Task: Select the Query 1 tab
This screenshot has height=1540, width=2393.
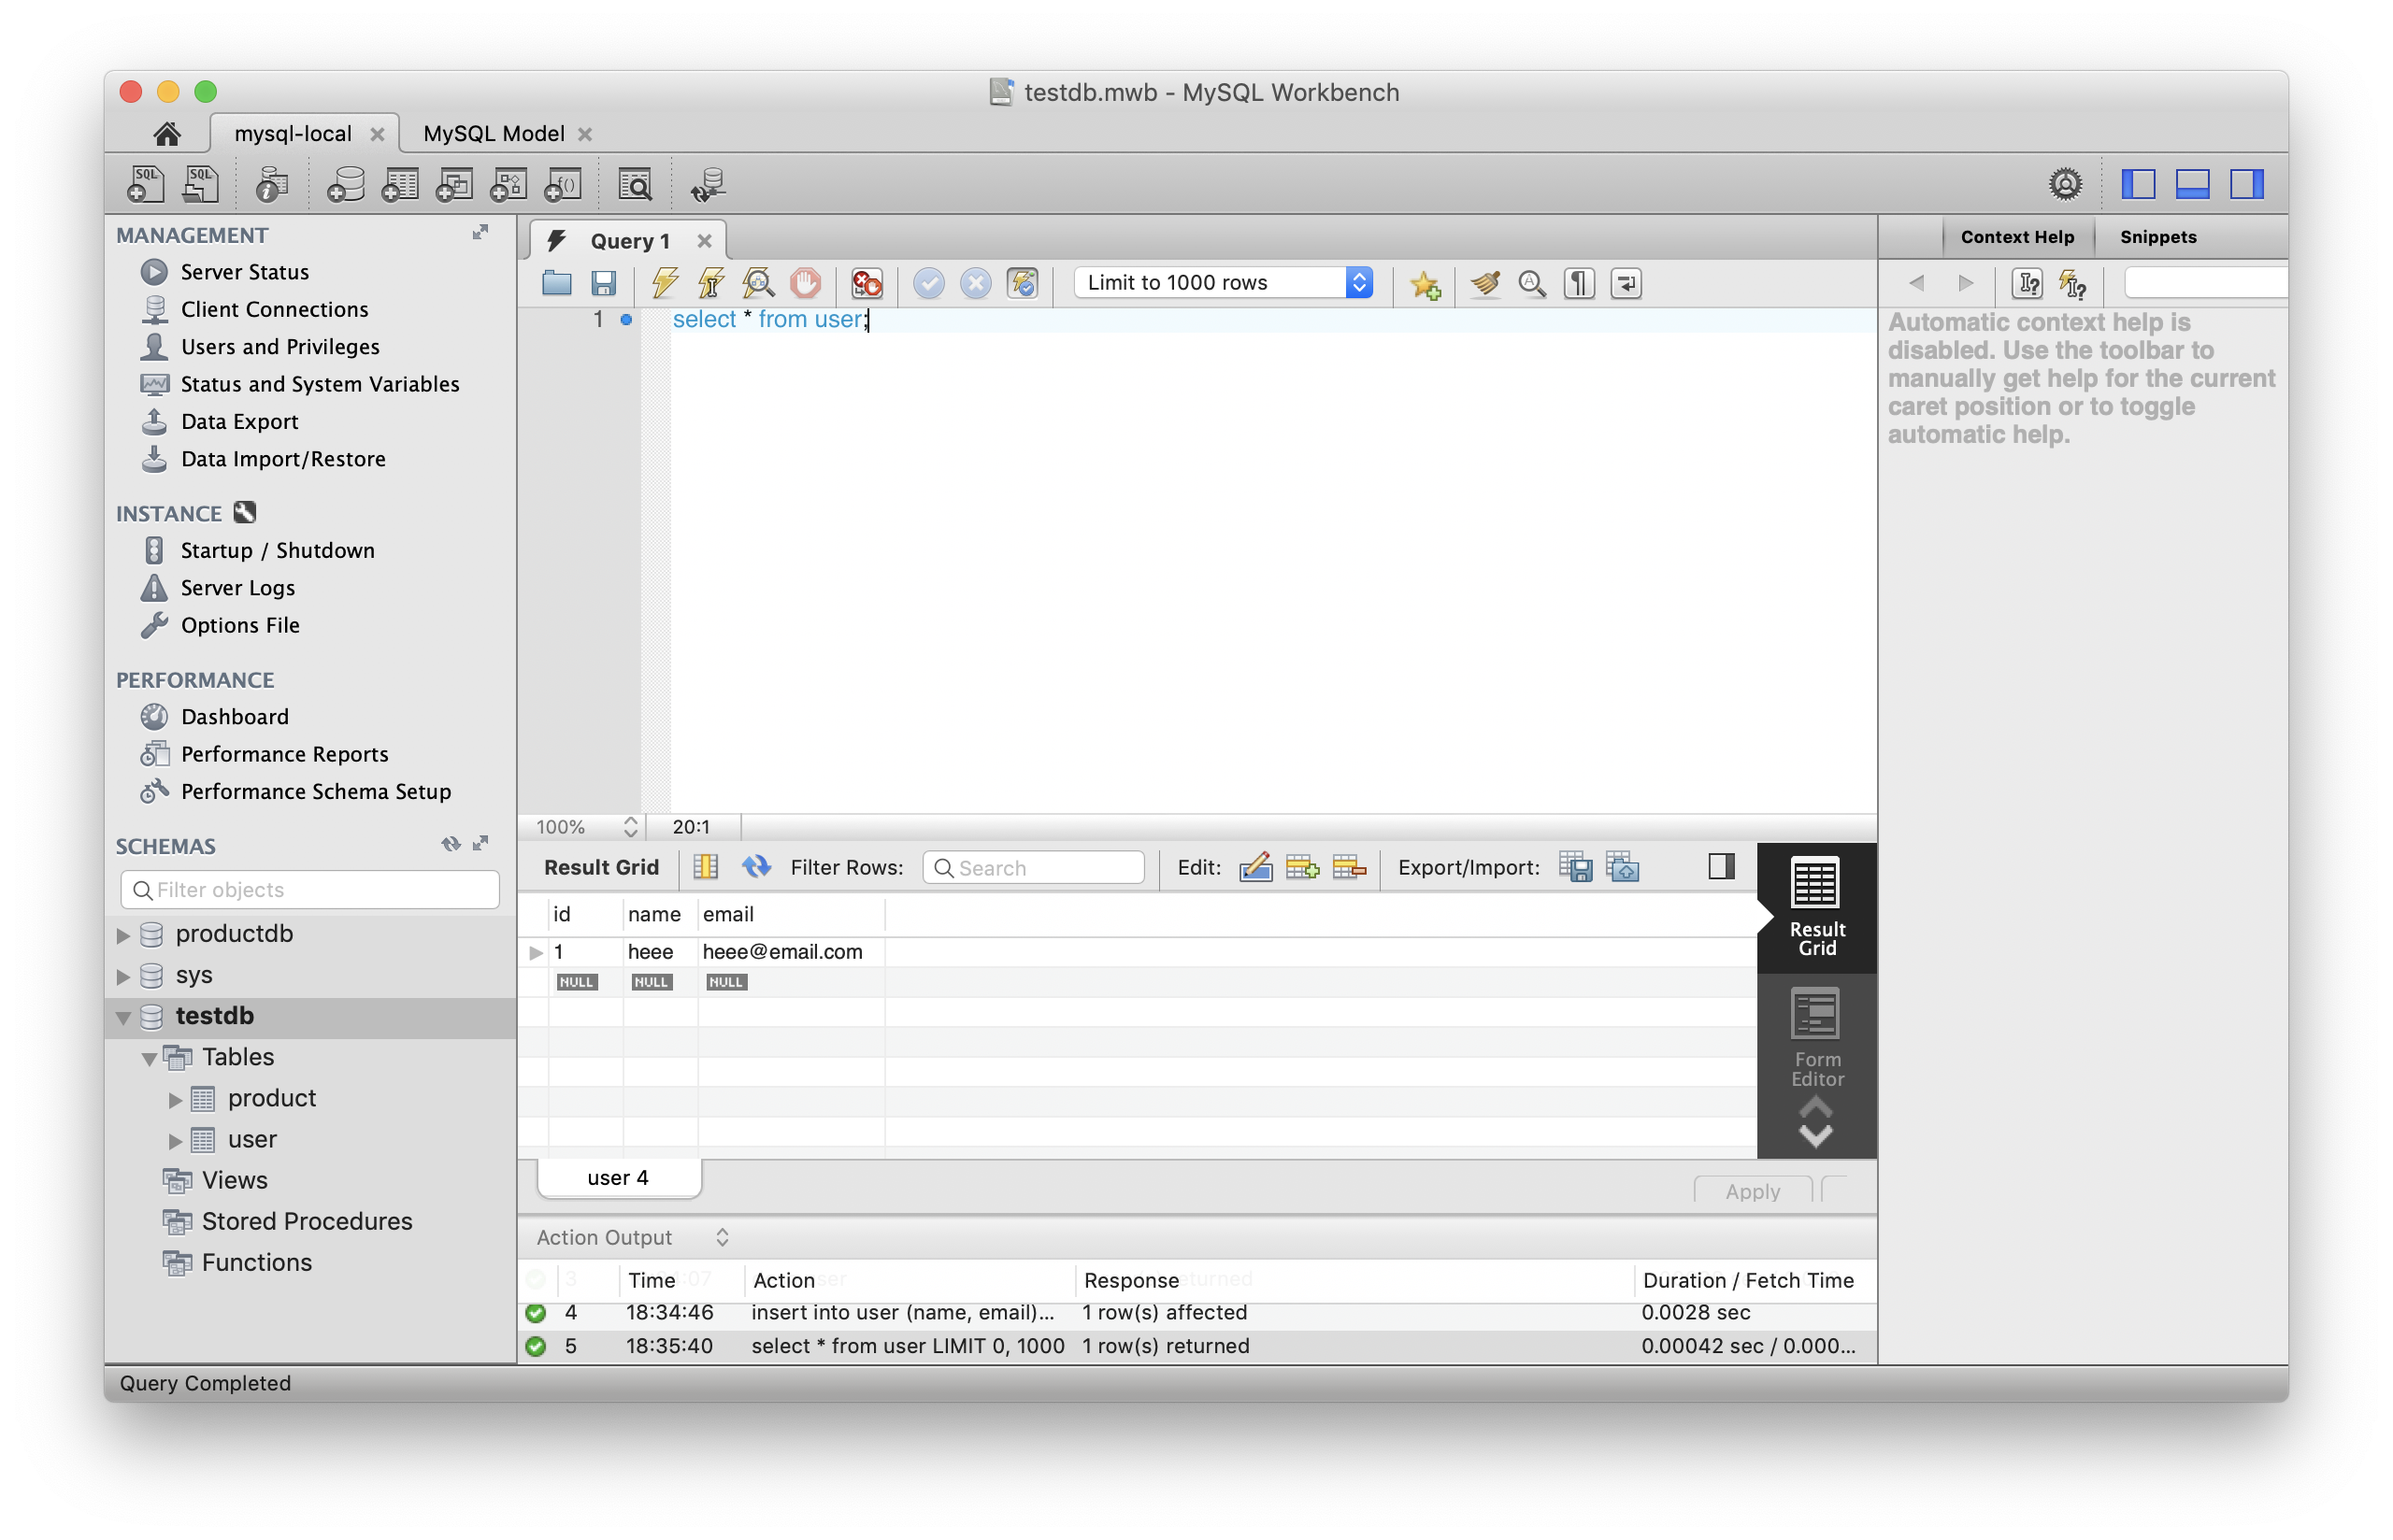Action: [x=630, y=241]
